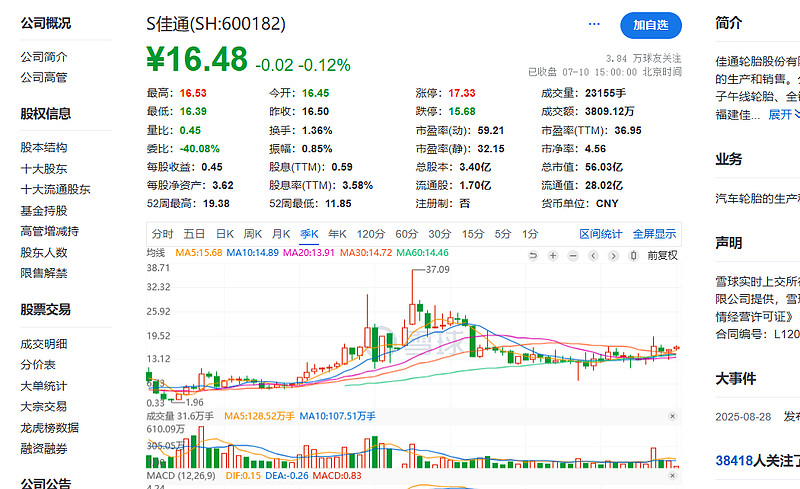Viewport: 800px width, 489px height.
Task: Click the MA30:14.72 moving average label
Action: coord(366,253)
